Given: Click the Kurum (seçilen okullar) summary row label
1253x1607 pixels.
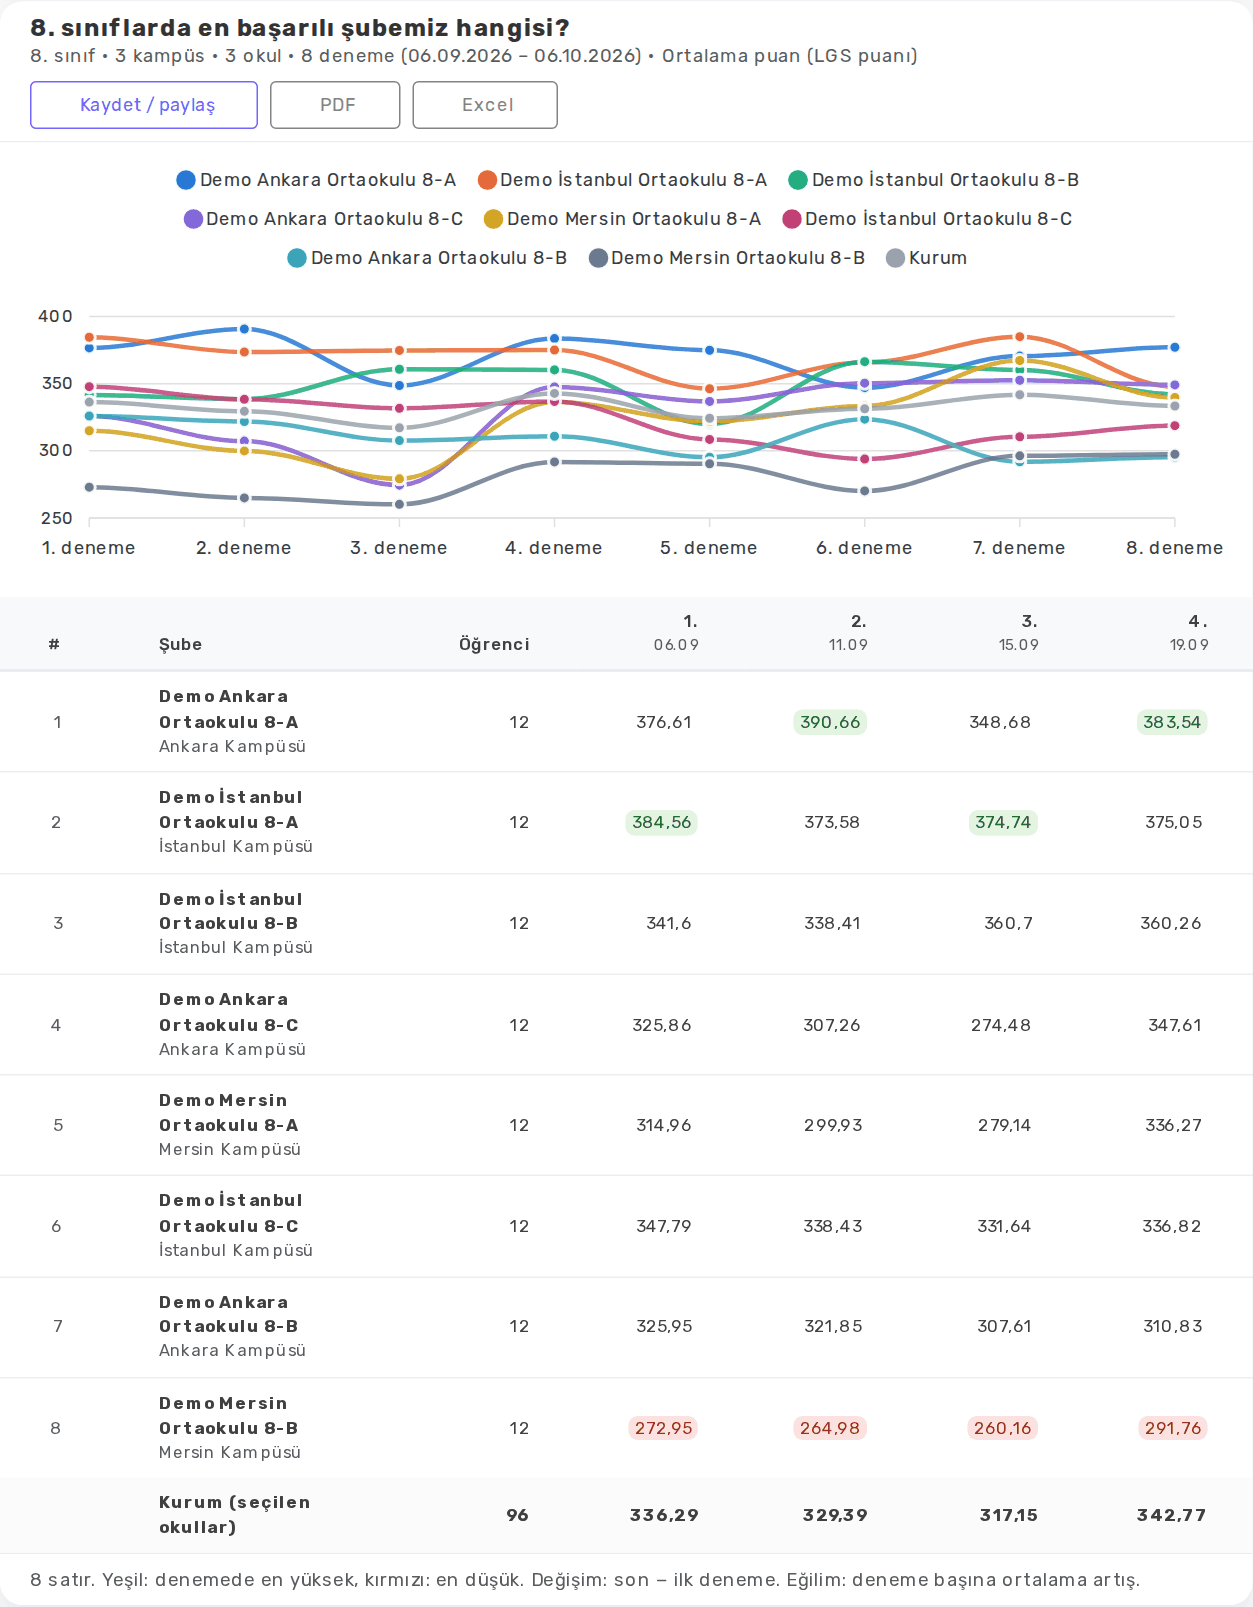Looking at the screenshot, I should [234, 1515].
